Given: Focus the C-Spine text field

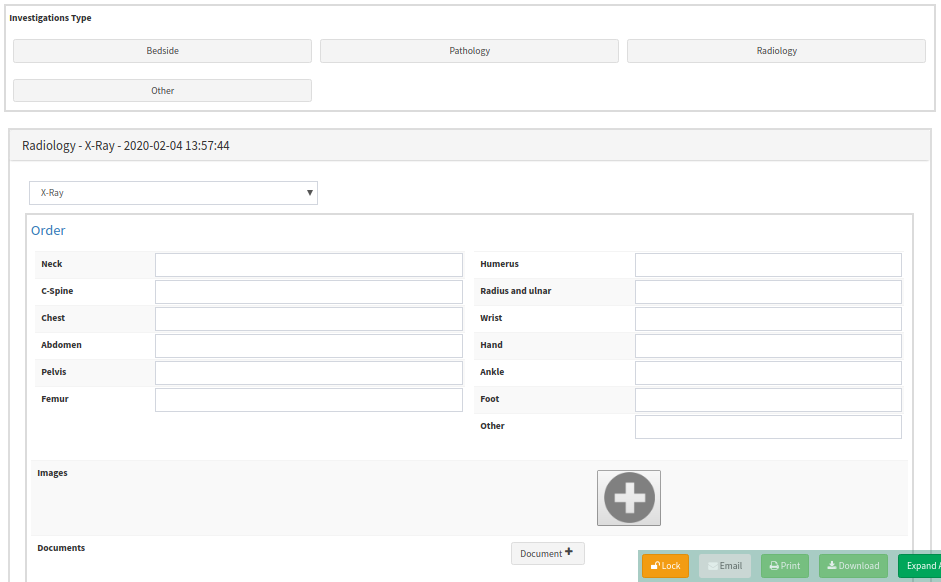Looking at the screenshot, I should (308, 292).
